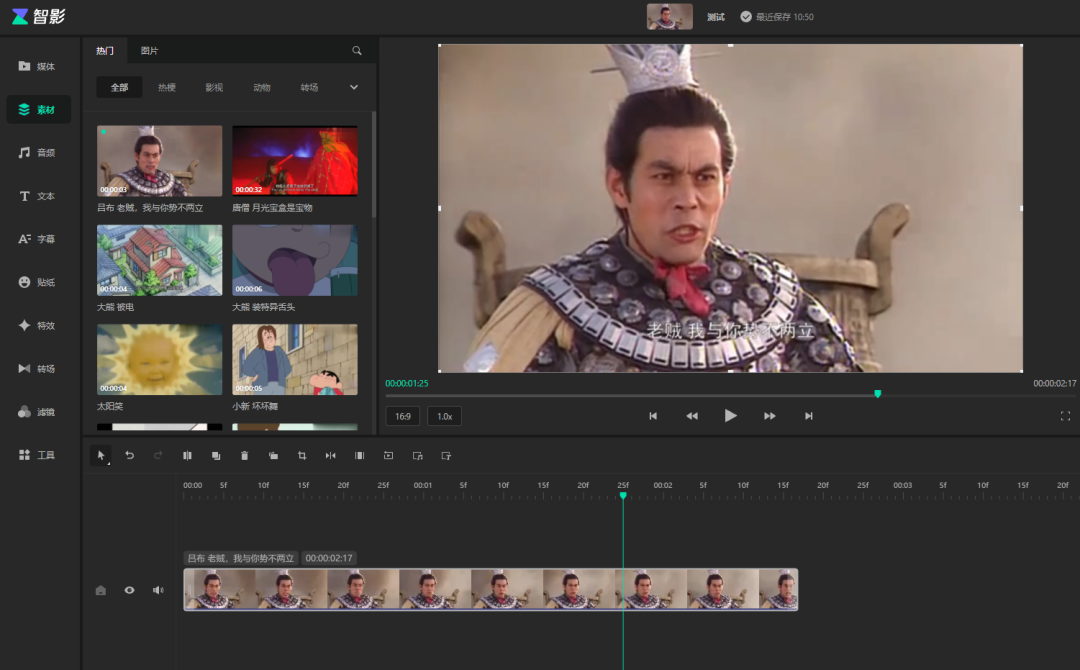
Task: Click the materials panel vertical scrollbar
Action: point(374,165)
